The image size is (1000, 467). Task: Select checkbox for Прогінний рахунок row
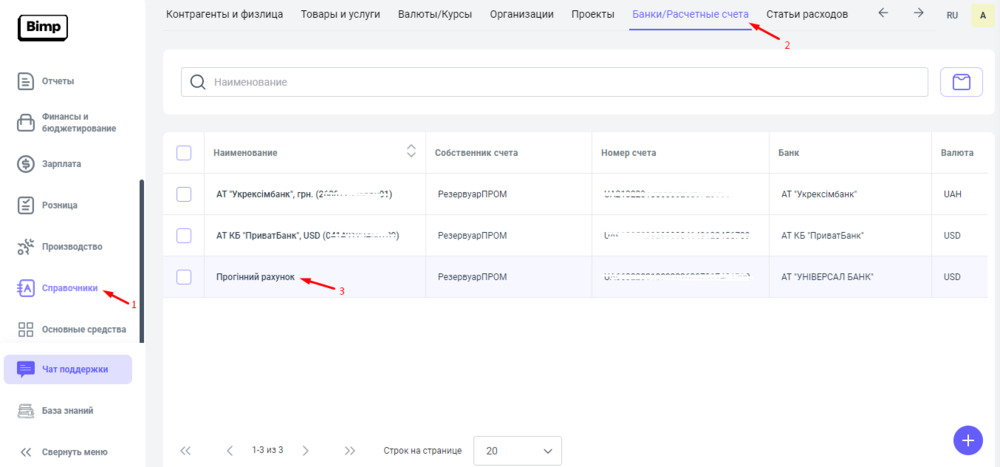[x=184, y=277]
